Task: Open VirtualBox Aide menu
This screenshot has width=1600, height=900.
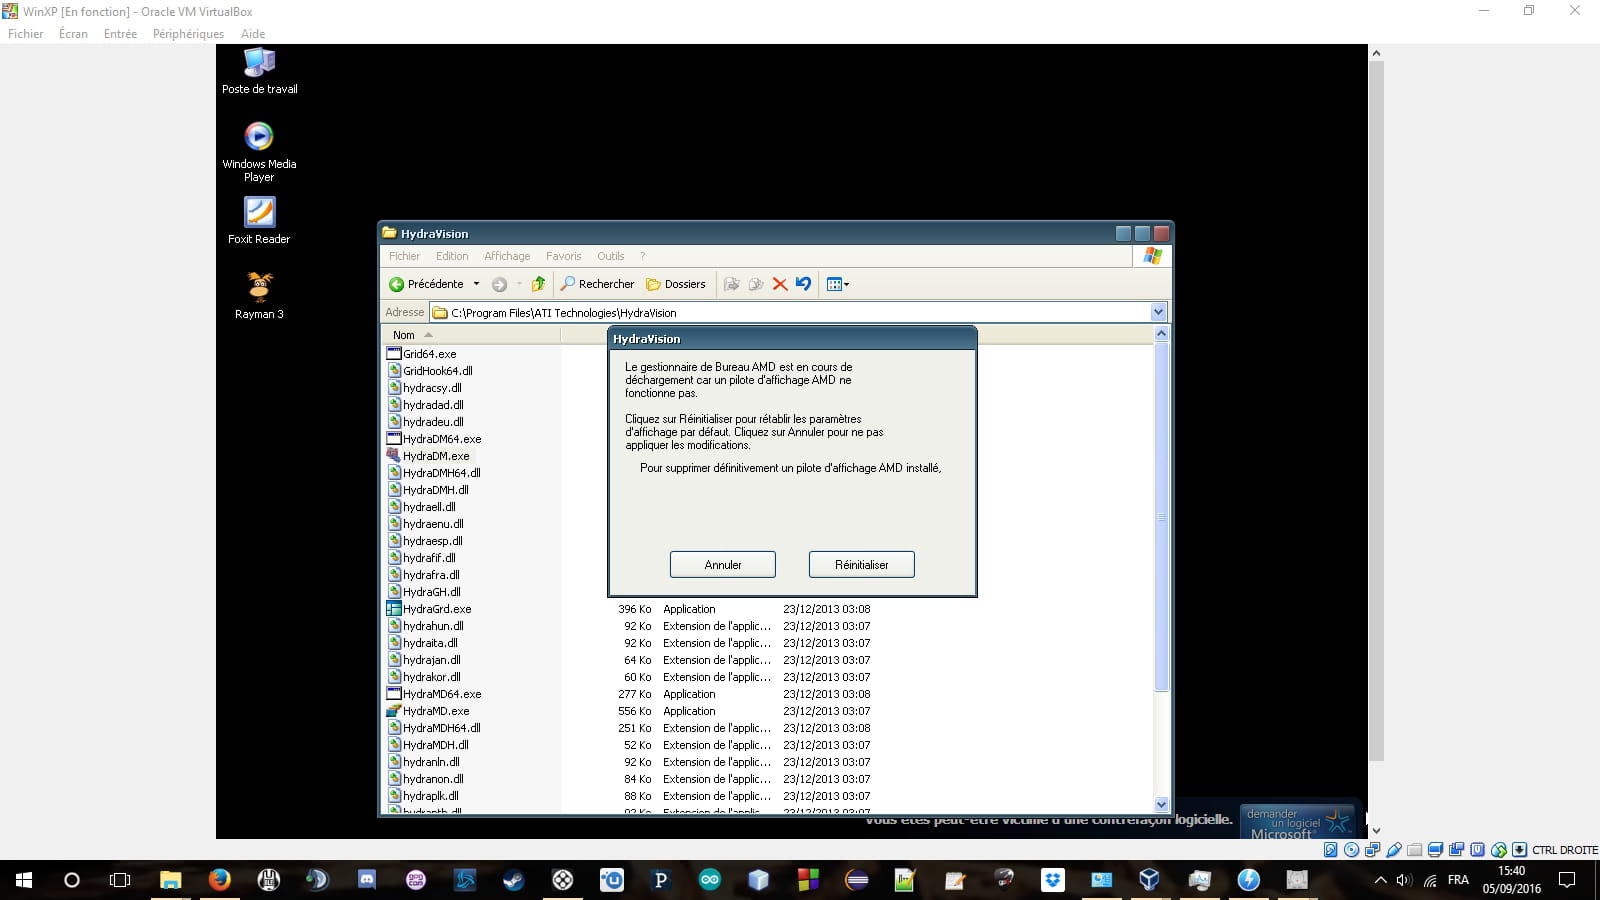Action: 253,34
